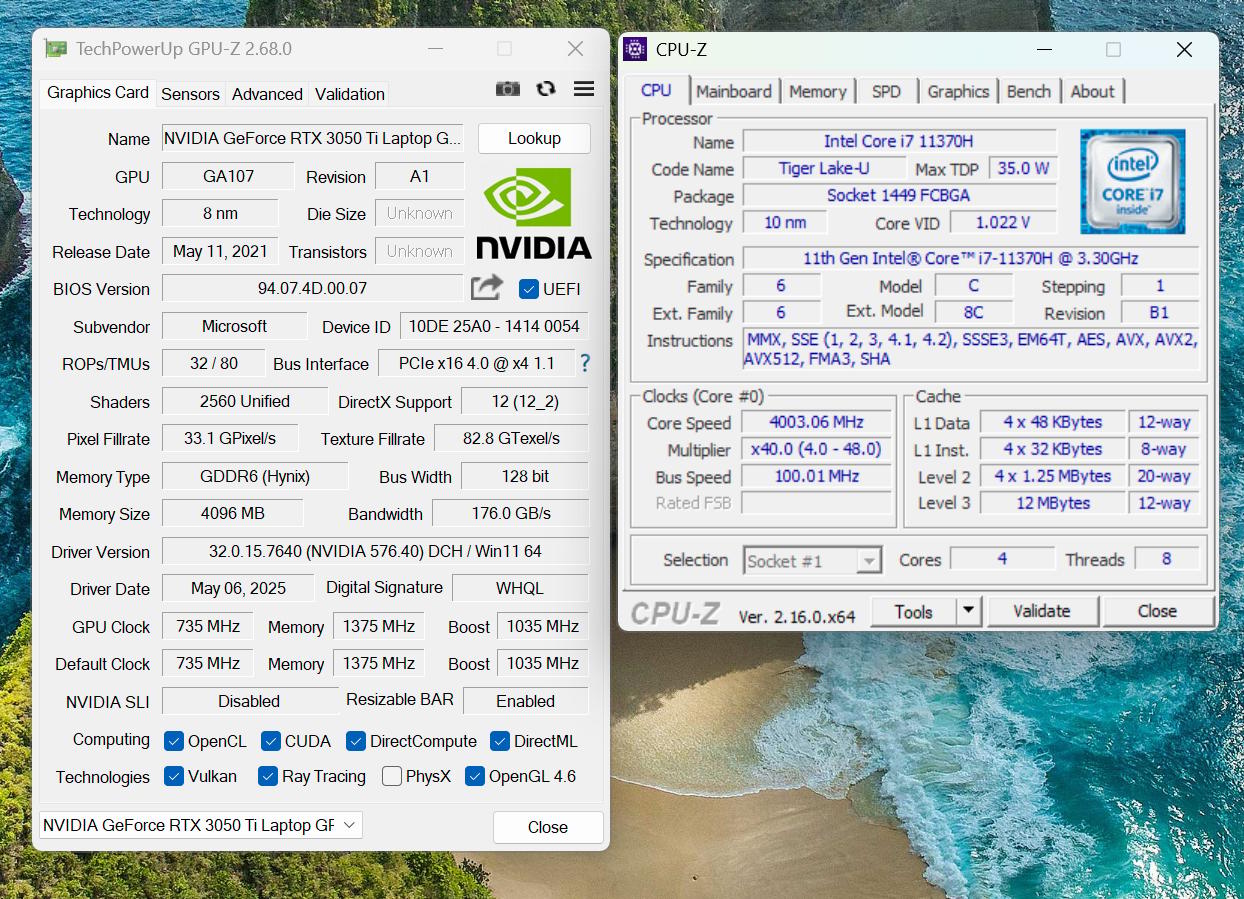Toggle the DirectCompute checkbox
Viewport: 1244px width, 899px height.
[355, 741]
